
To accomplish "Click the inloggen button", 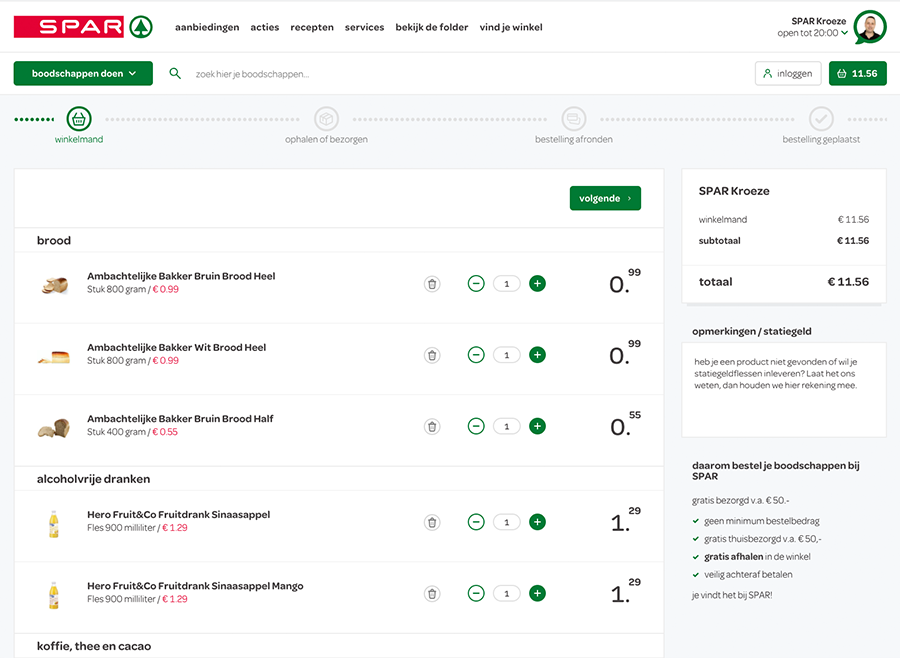I will (x=788, y=73).
